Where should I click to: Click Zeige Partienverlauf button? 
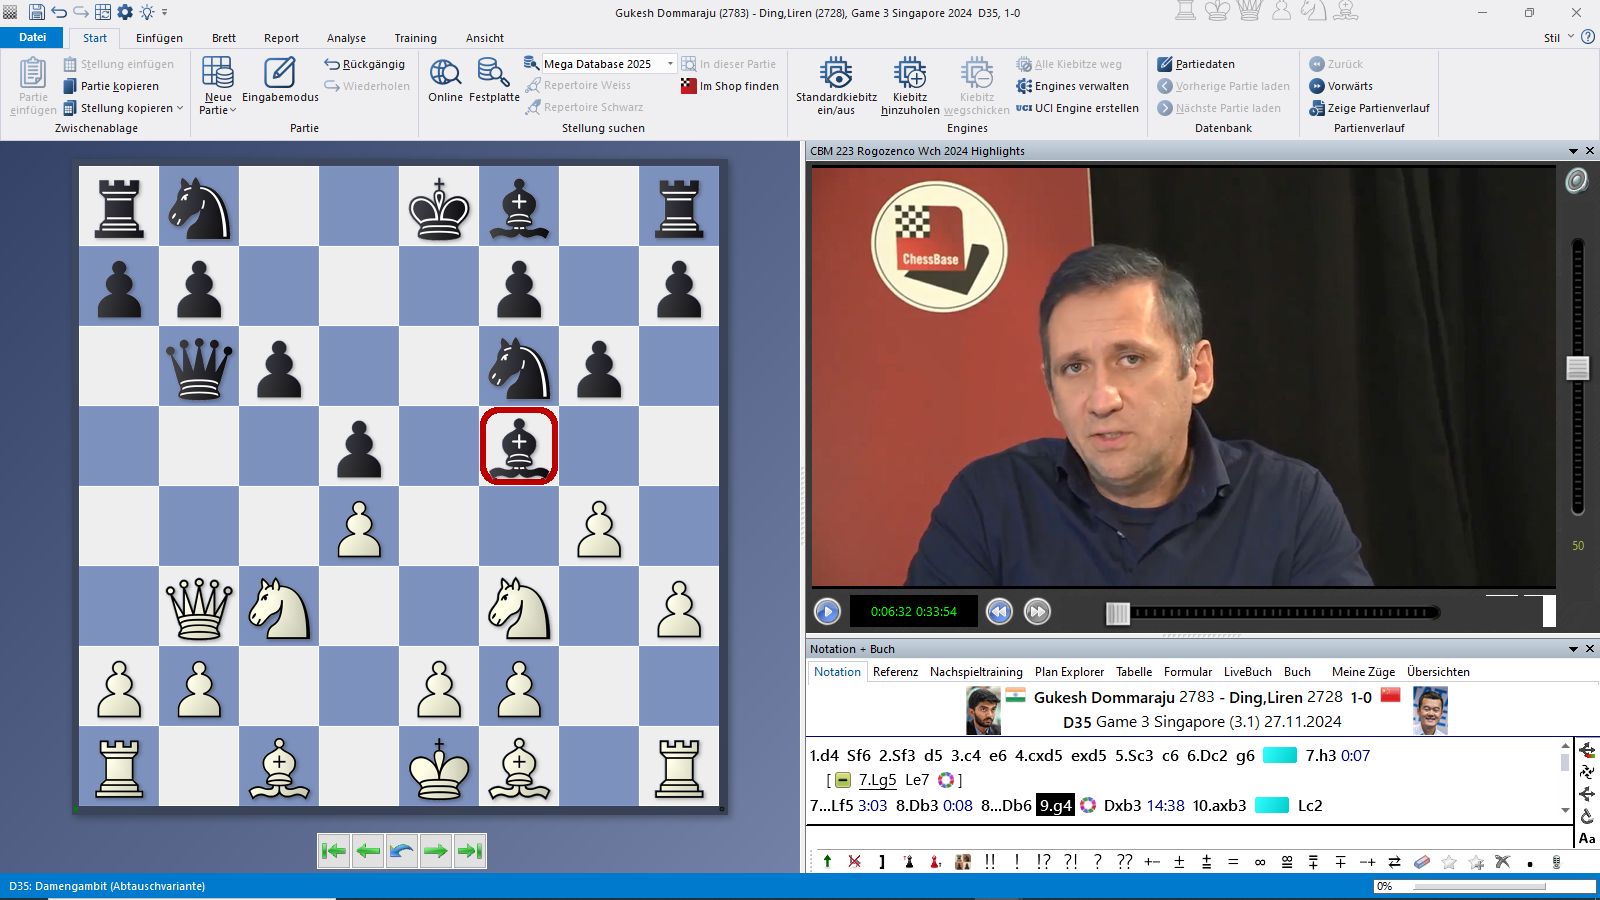point(1369,108)
